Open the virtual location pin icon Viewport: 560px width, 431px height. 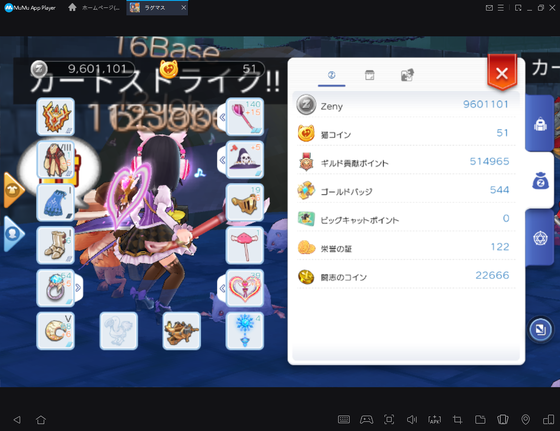click(525, 420)
